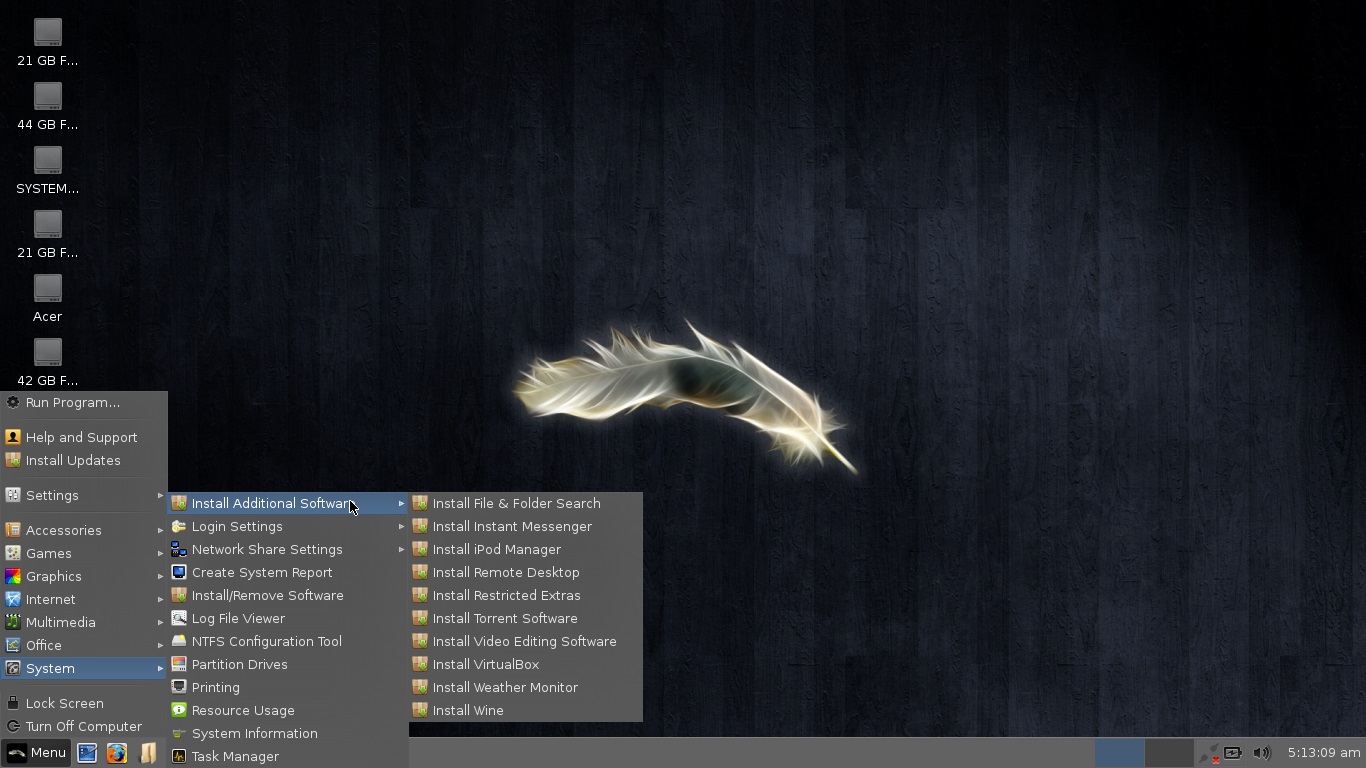Viewport: 1366px width, 768px height.
Task: Click the Multimedia category icon
Action: tap(13, 622)
